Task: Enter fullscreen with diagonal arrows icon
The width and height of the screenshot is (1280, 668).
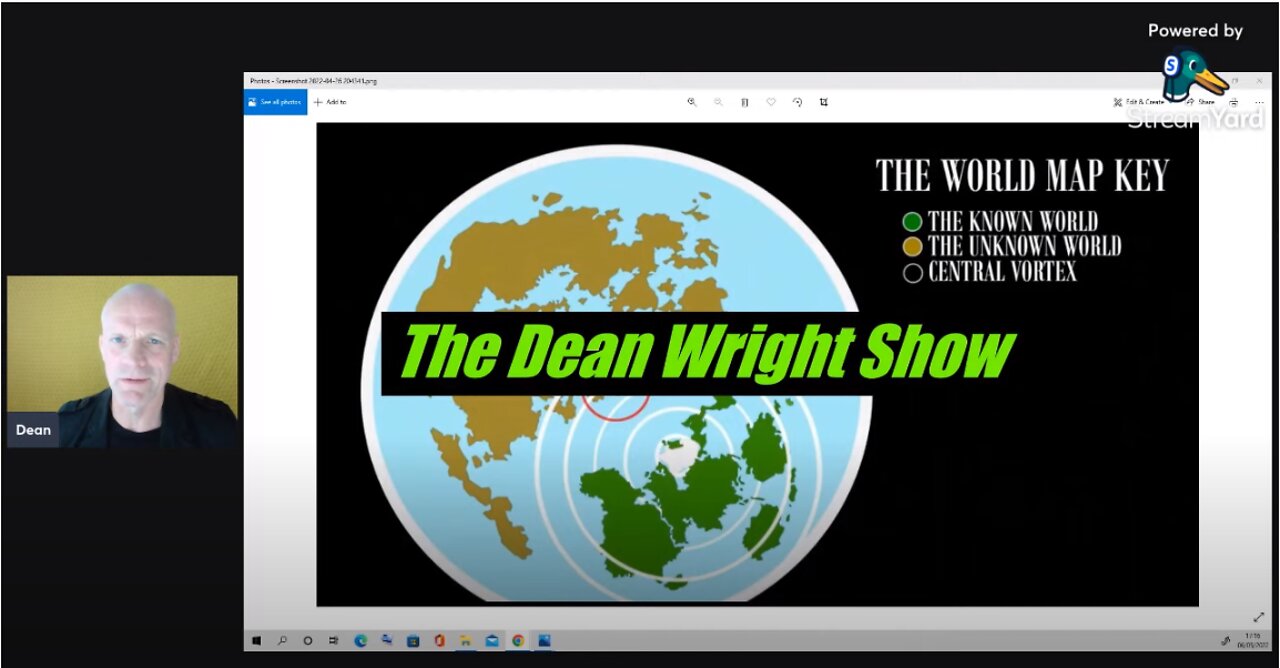Action: coord(1258,618)
